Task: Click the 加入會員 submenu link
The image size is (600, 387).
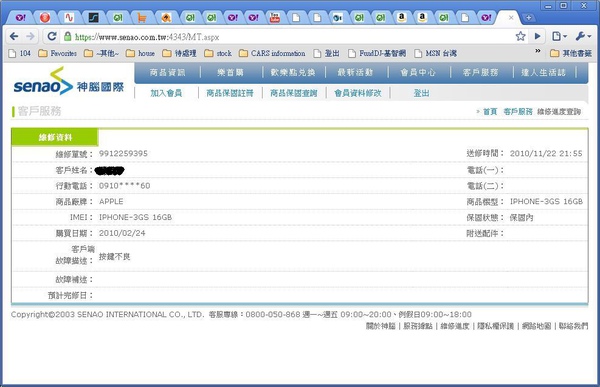Action: pos(166,93)
